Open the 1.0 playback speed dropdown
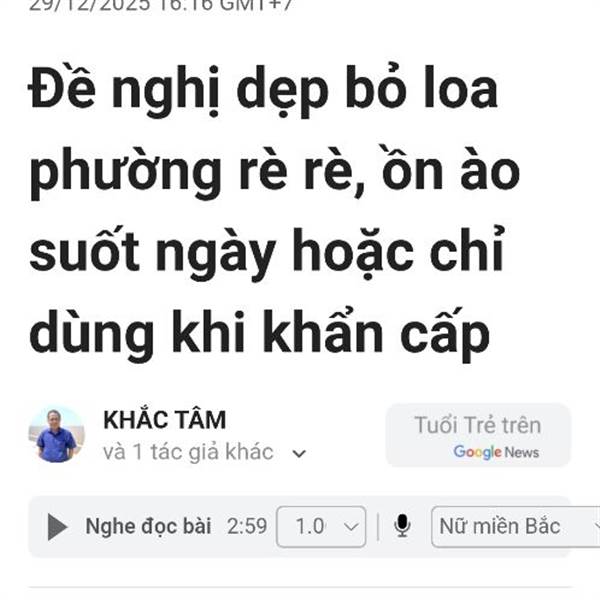 (x=321, y=527)
